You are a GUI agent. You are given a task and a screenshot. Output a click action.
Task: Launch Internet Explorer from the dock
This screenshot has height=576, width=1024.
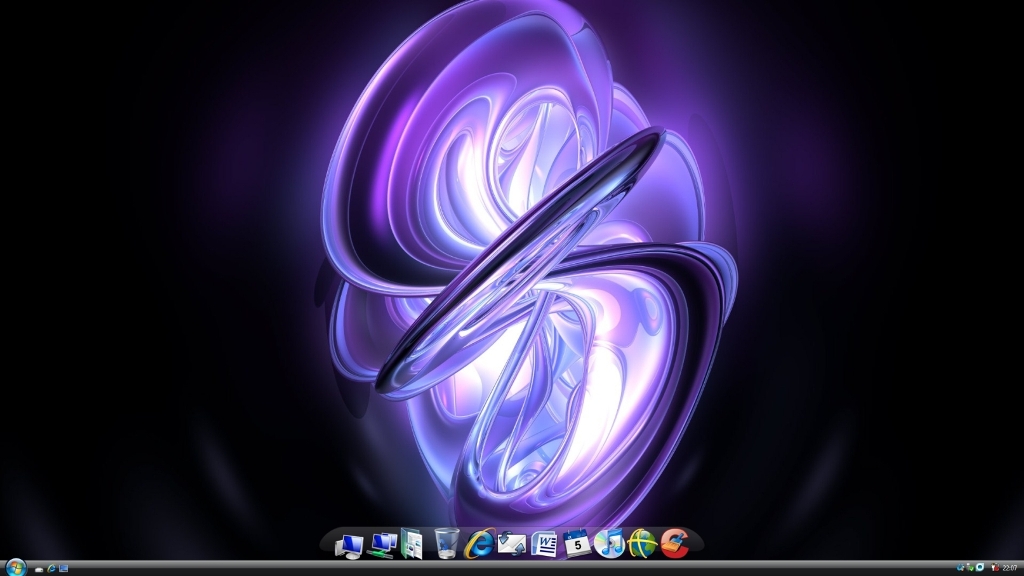[x=480, y=543]
